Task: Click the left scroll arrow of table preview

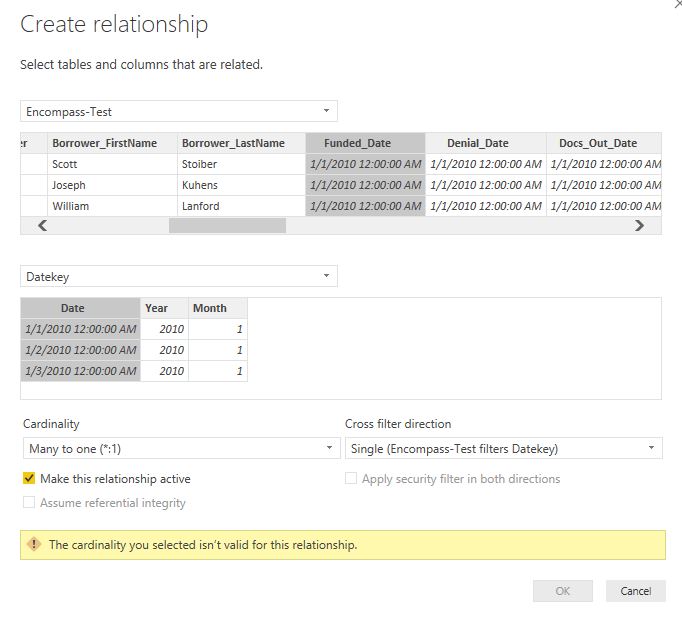Action: pos(43,226)
